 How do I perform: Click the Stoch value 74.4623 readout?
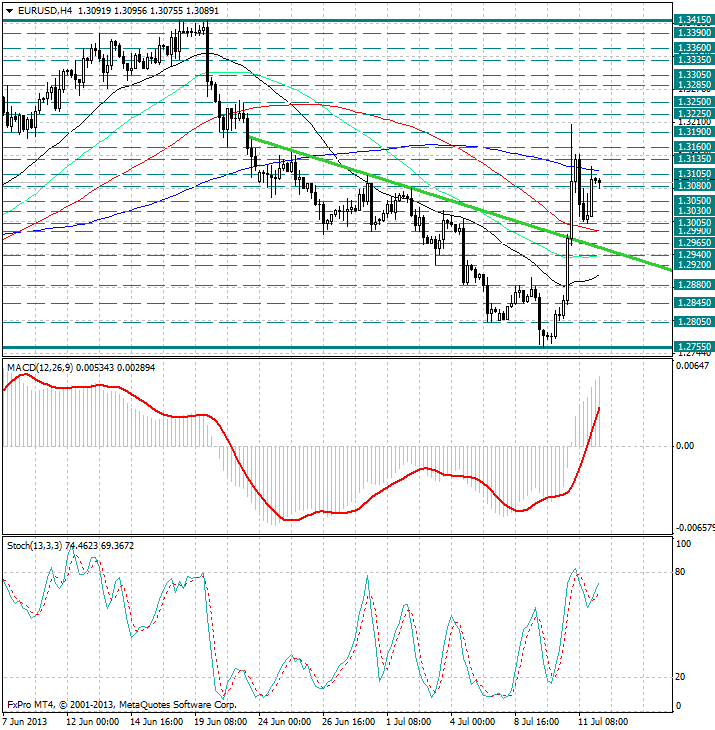click(81, 546)
